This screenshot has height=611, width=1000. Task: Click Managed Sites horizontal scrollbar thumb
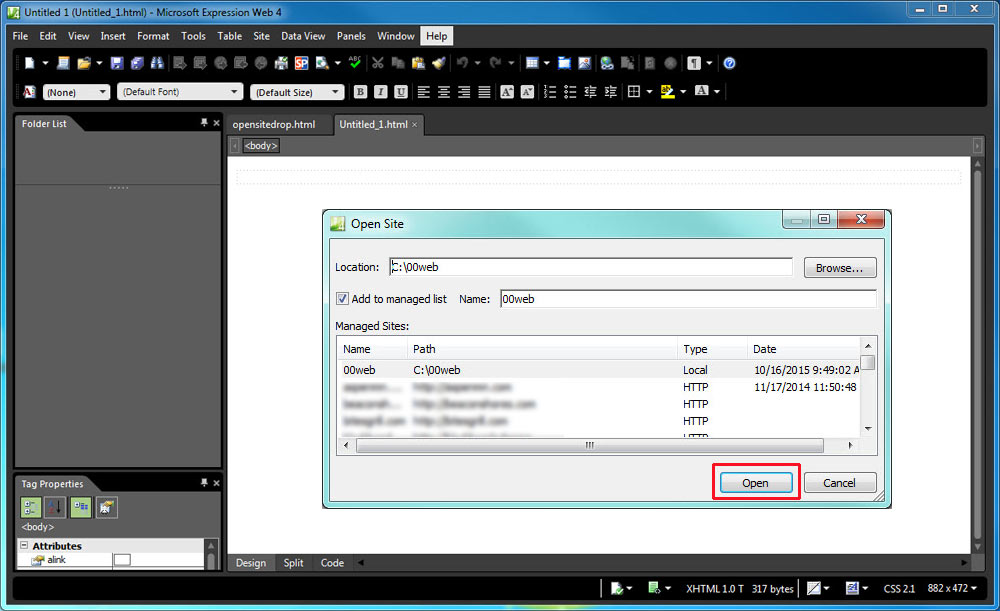click(590, 445)
